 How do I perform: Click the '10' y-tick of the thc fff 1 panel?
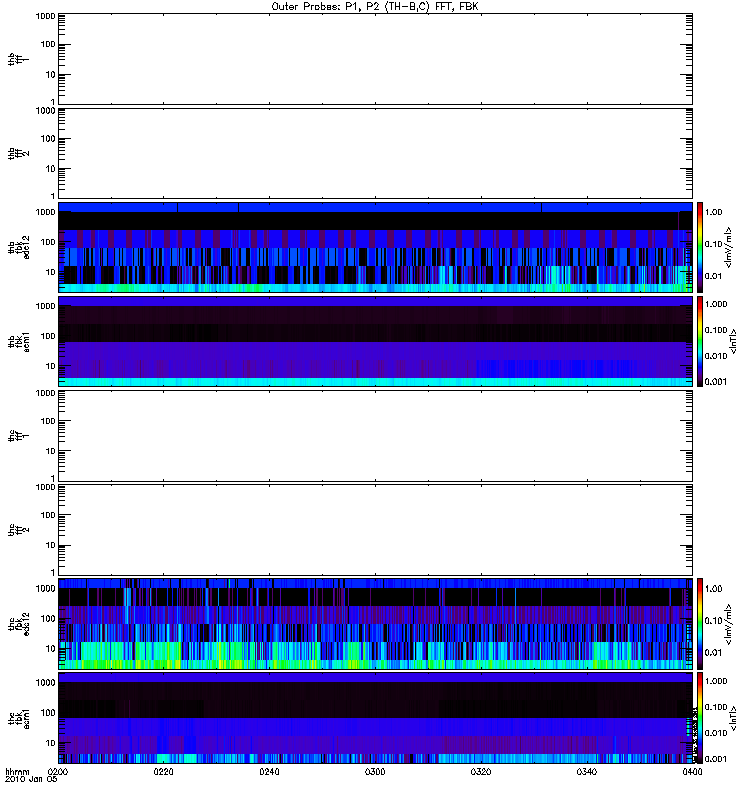[x=51, y=451]
